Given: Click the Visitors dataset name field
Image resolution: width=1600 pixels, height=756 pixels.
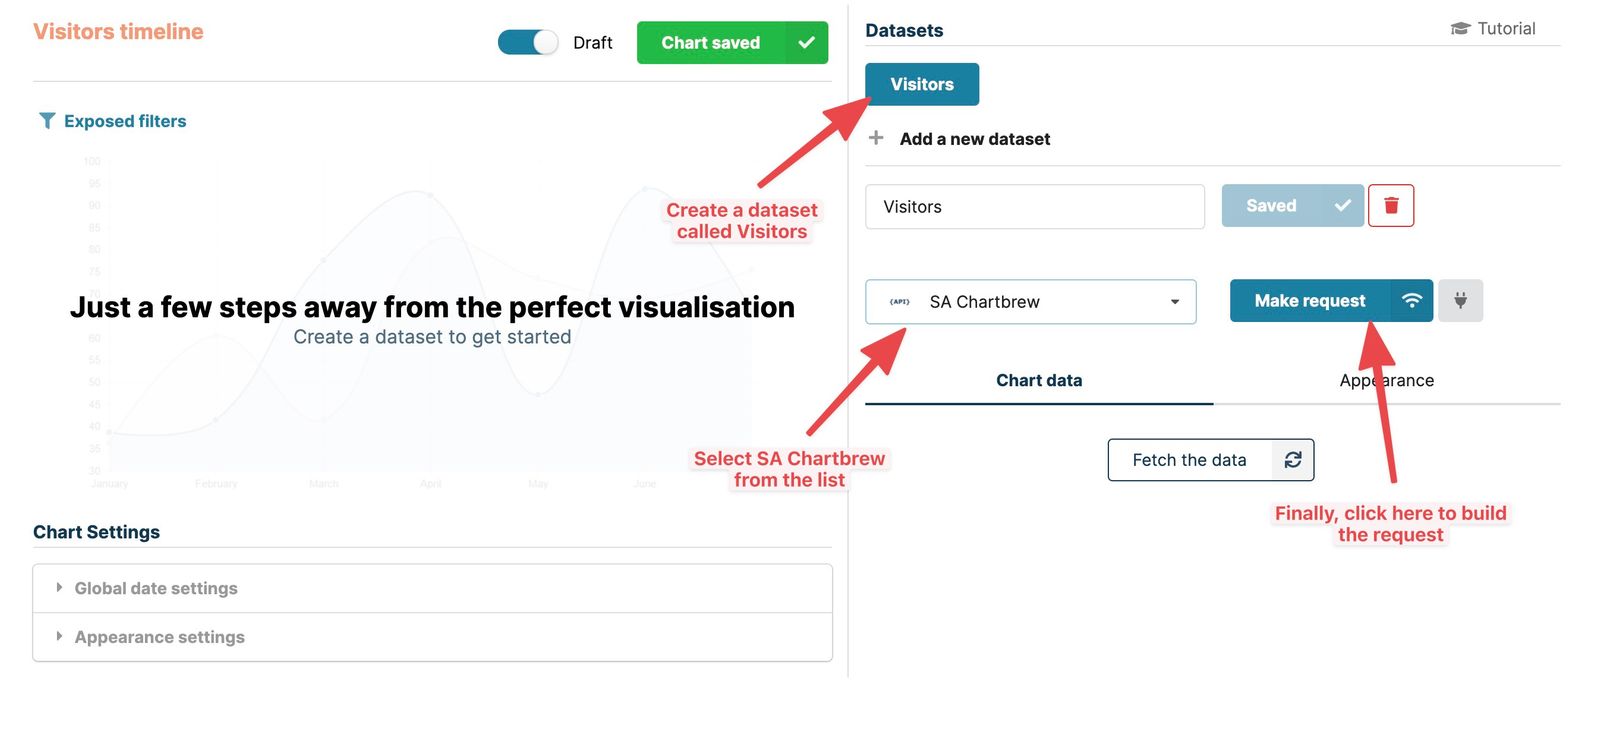Looking at the screenshot, I should point(1035,206).
